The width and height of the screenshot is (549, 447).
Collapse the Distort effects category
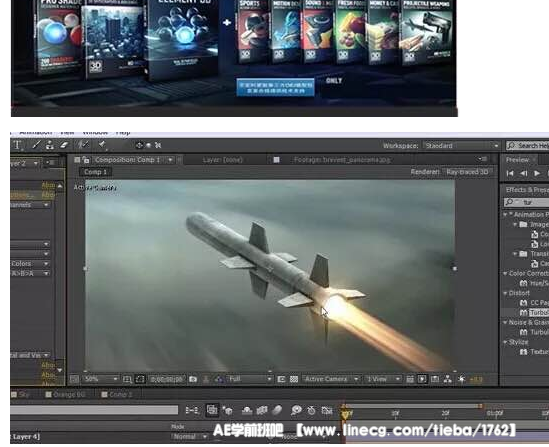(x=505, y=293)
